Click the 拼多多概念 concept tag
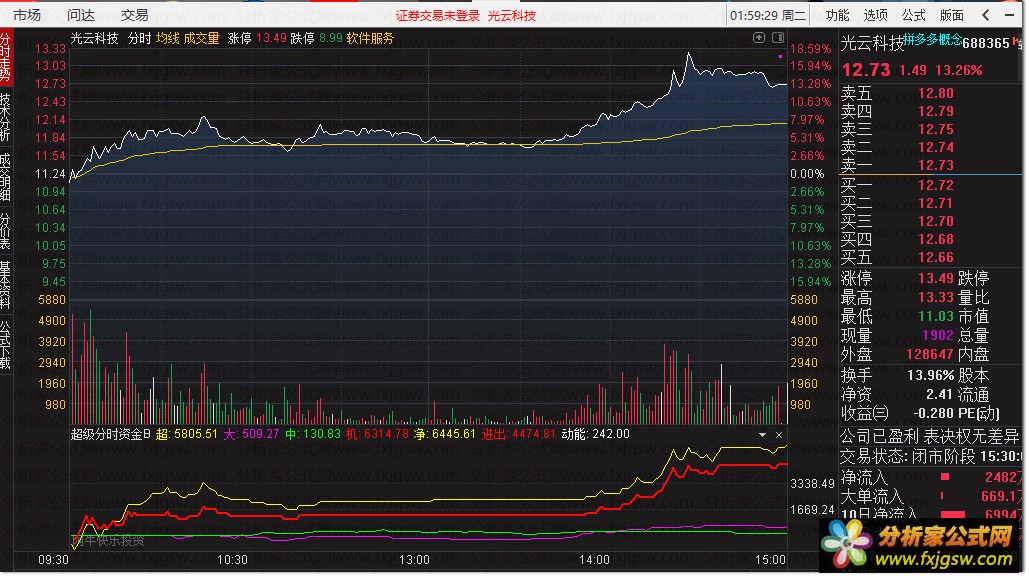 pos(932,39)
